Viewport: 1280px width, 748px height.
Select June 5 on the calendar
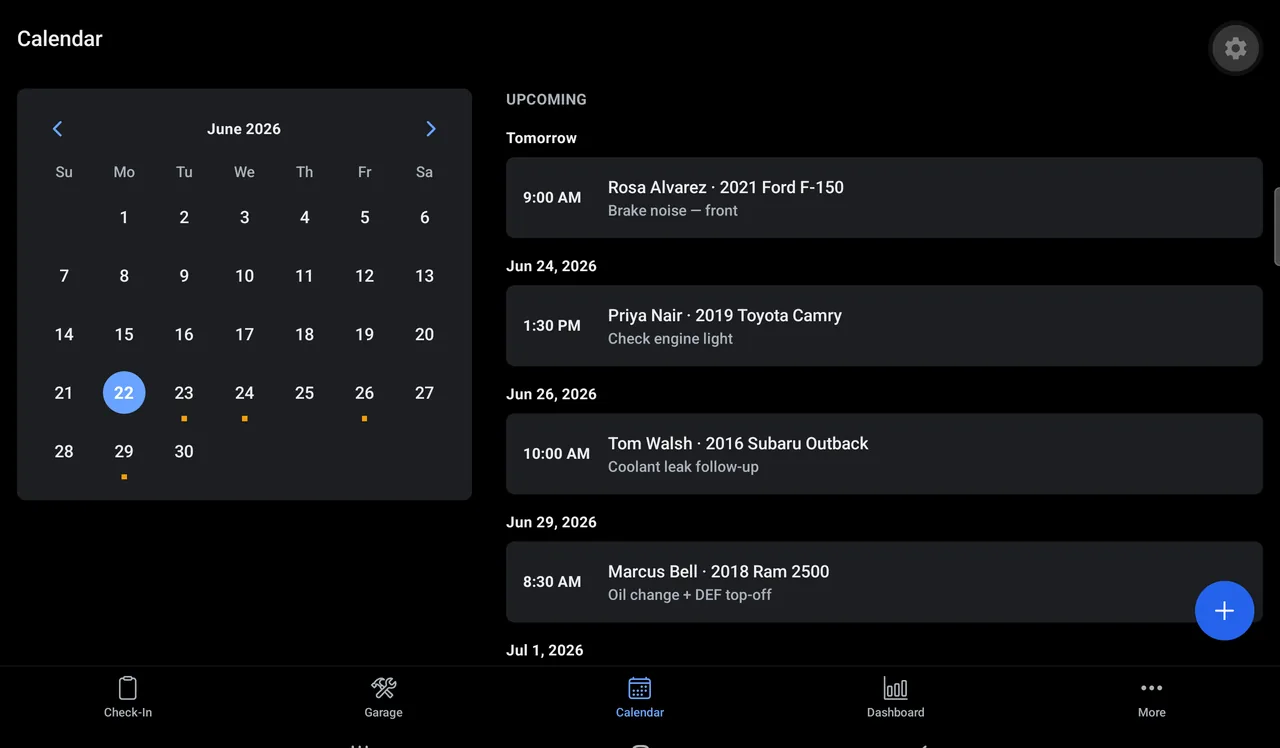coord(364,217)
